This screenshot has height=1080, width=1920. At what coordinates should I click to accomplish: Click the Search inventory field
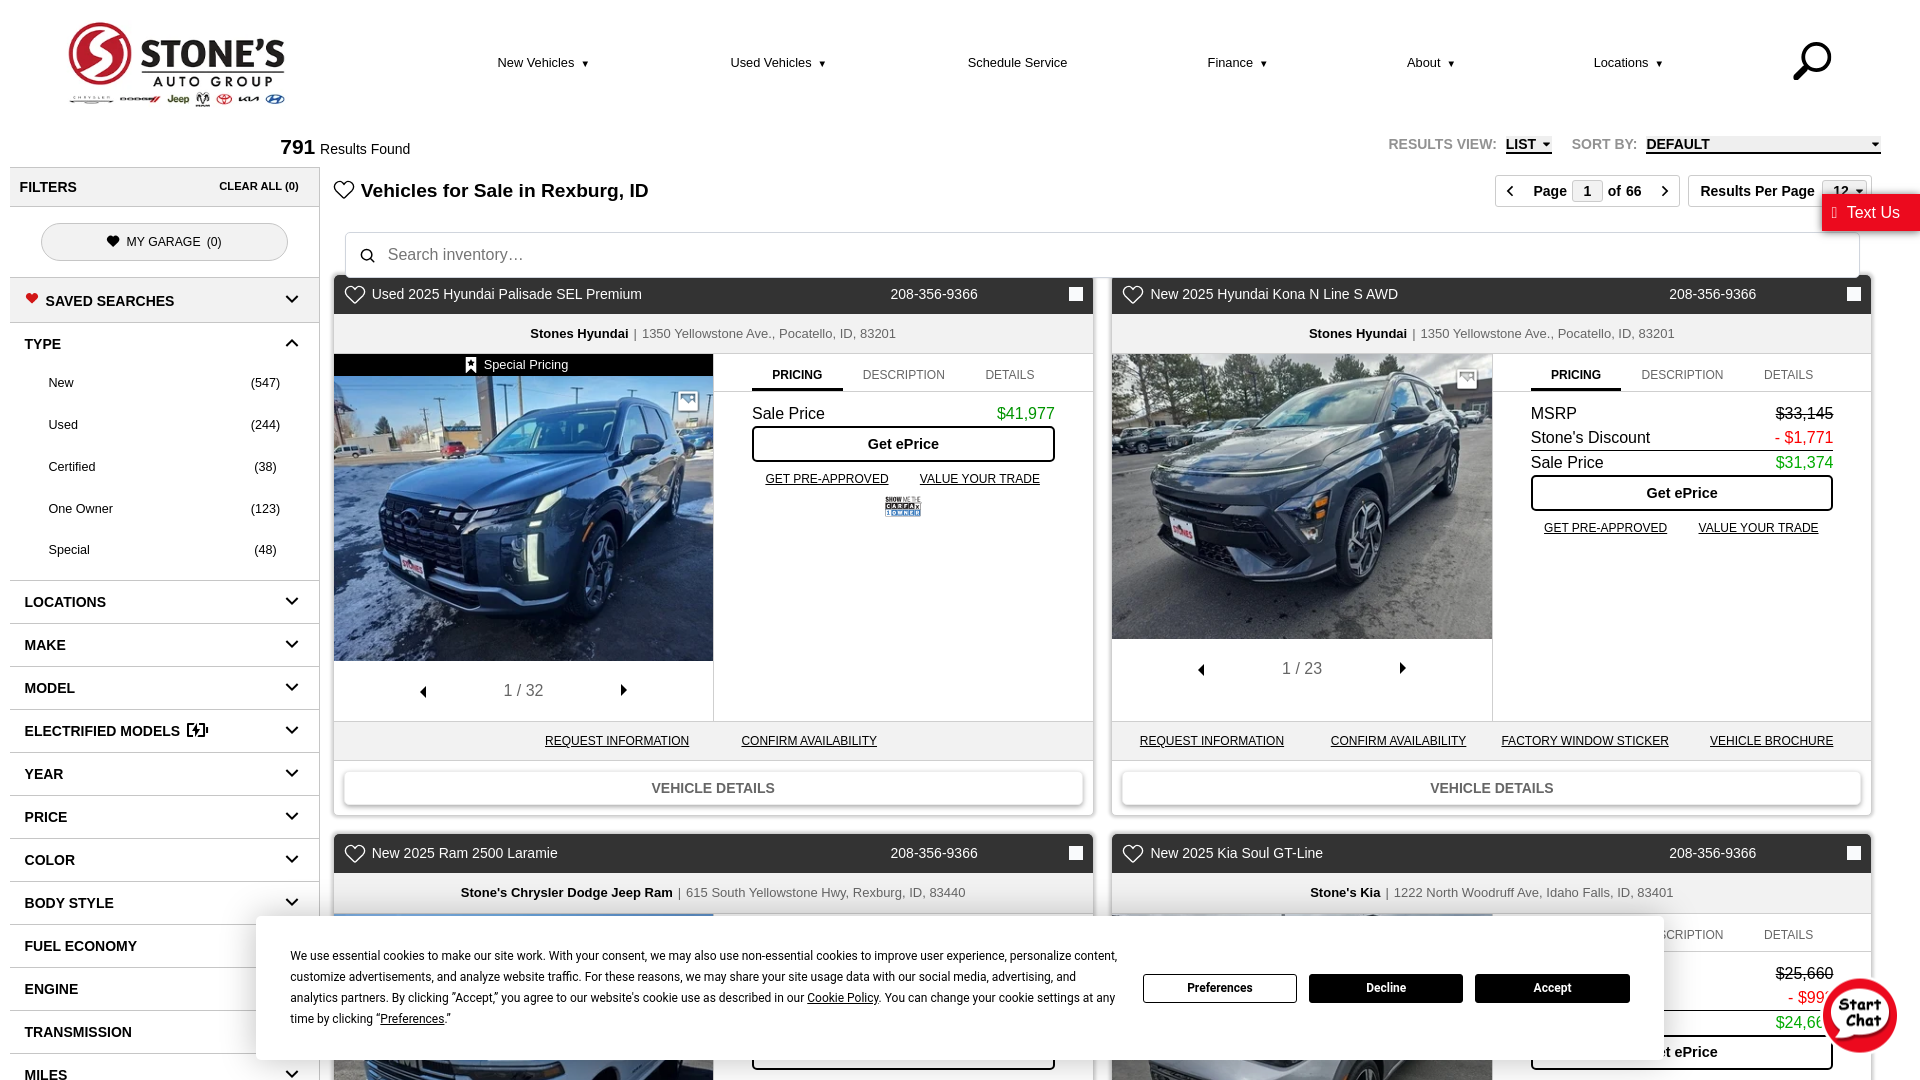(1102, 255)
